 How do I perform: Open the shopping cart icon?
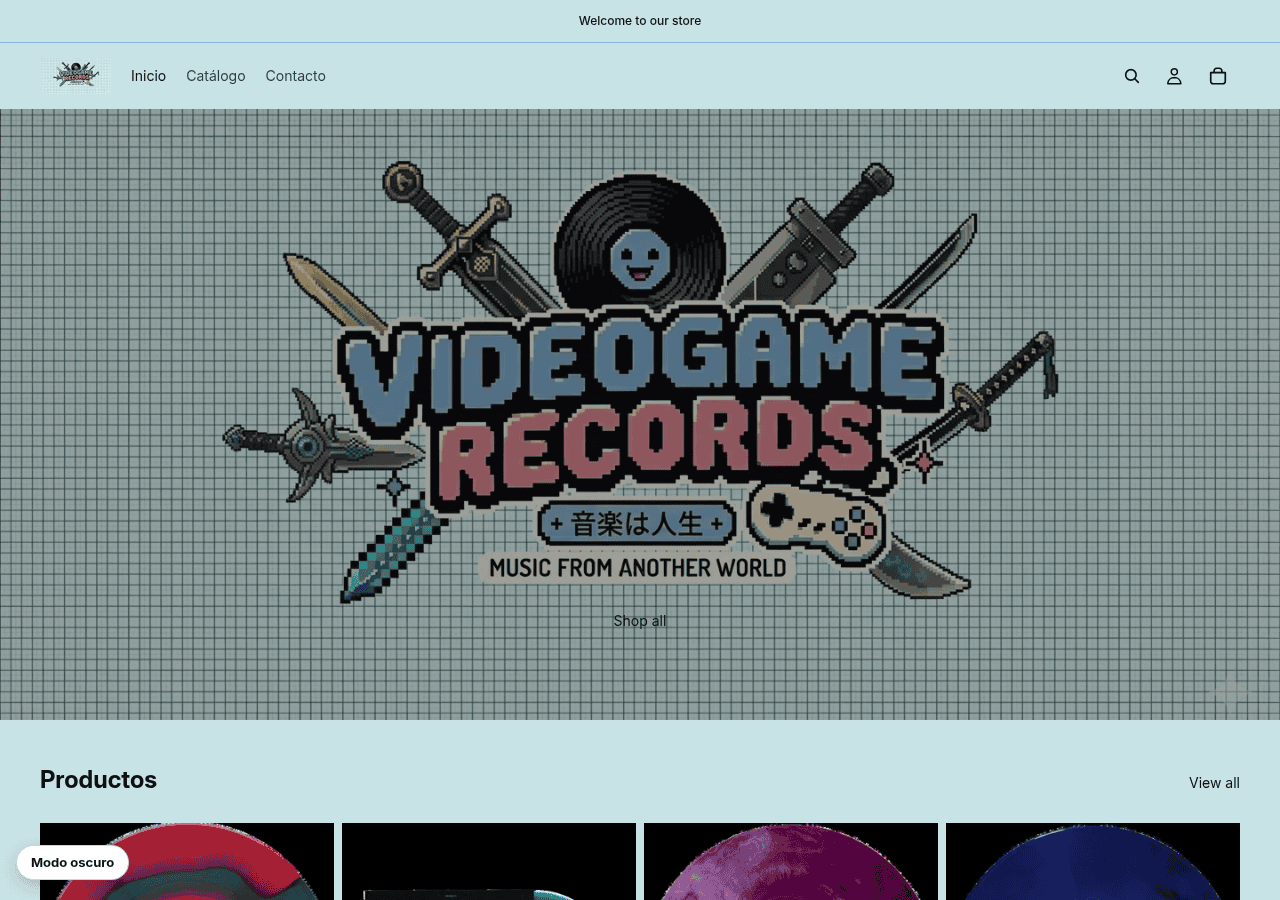pyautogui.click(x=1218, y=76)
